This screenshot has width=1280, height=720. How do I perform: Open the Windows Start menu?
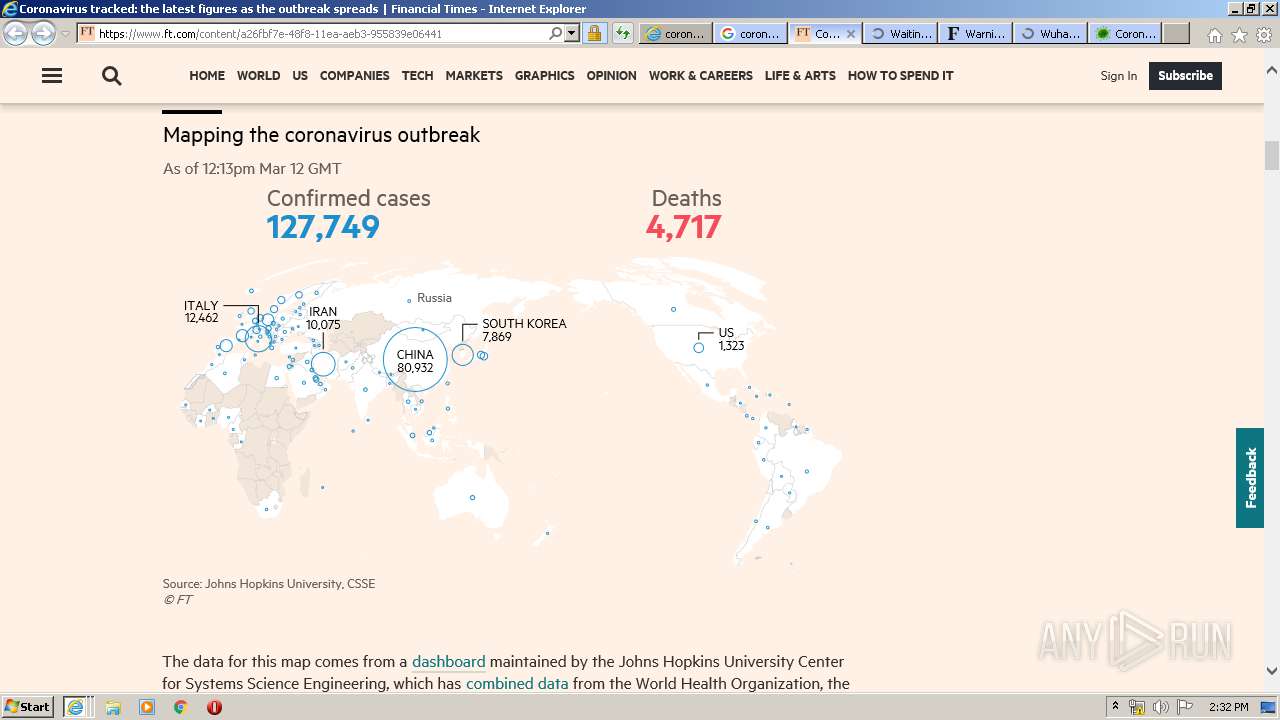pyautogui.click(x=28, y=707)
